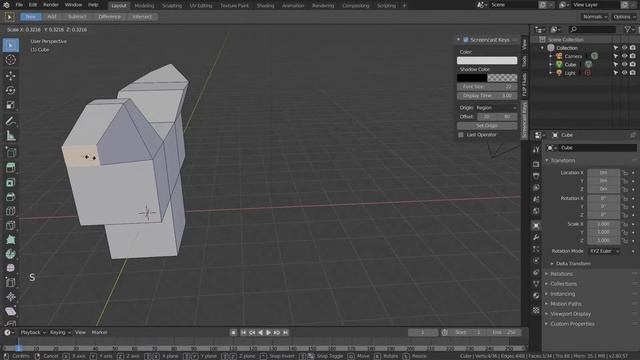
Task: Choose the Annotate pencil tool
Action: point(11,121)
